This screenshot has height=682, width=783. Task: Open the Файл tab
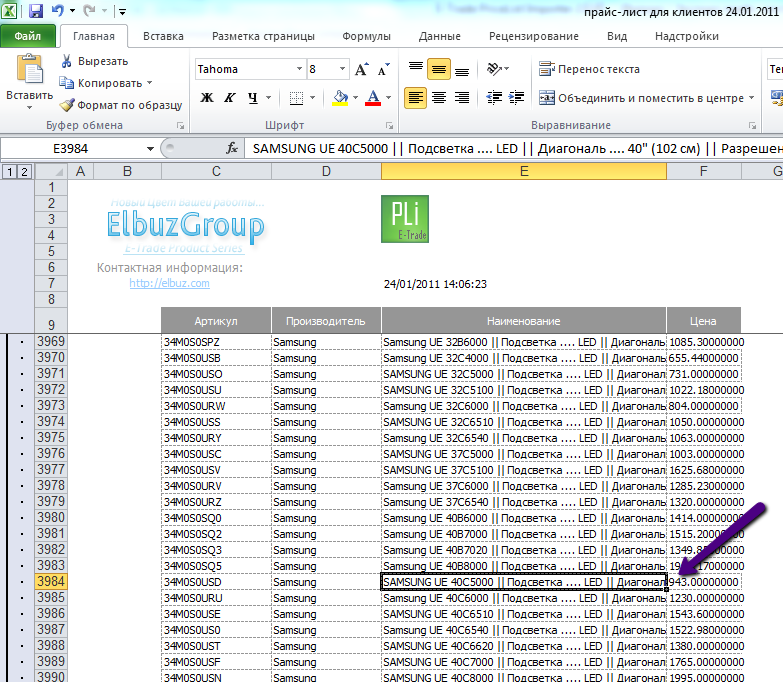[x=28, y=36]
